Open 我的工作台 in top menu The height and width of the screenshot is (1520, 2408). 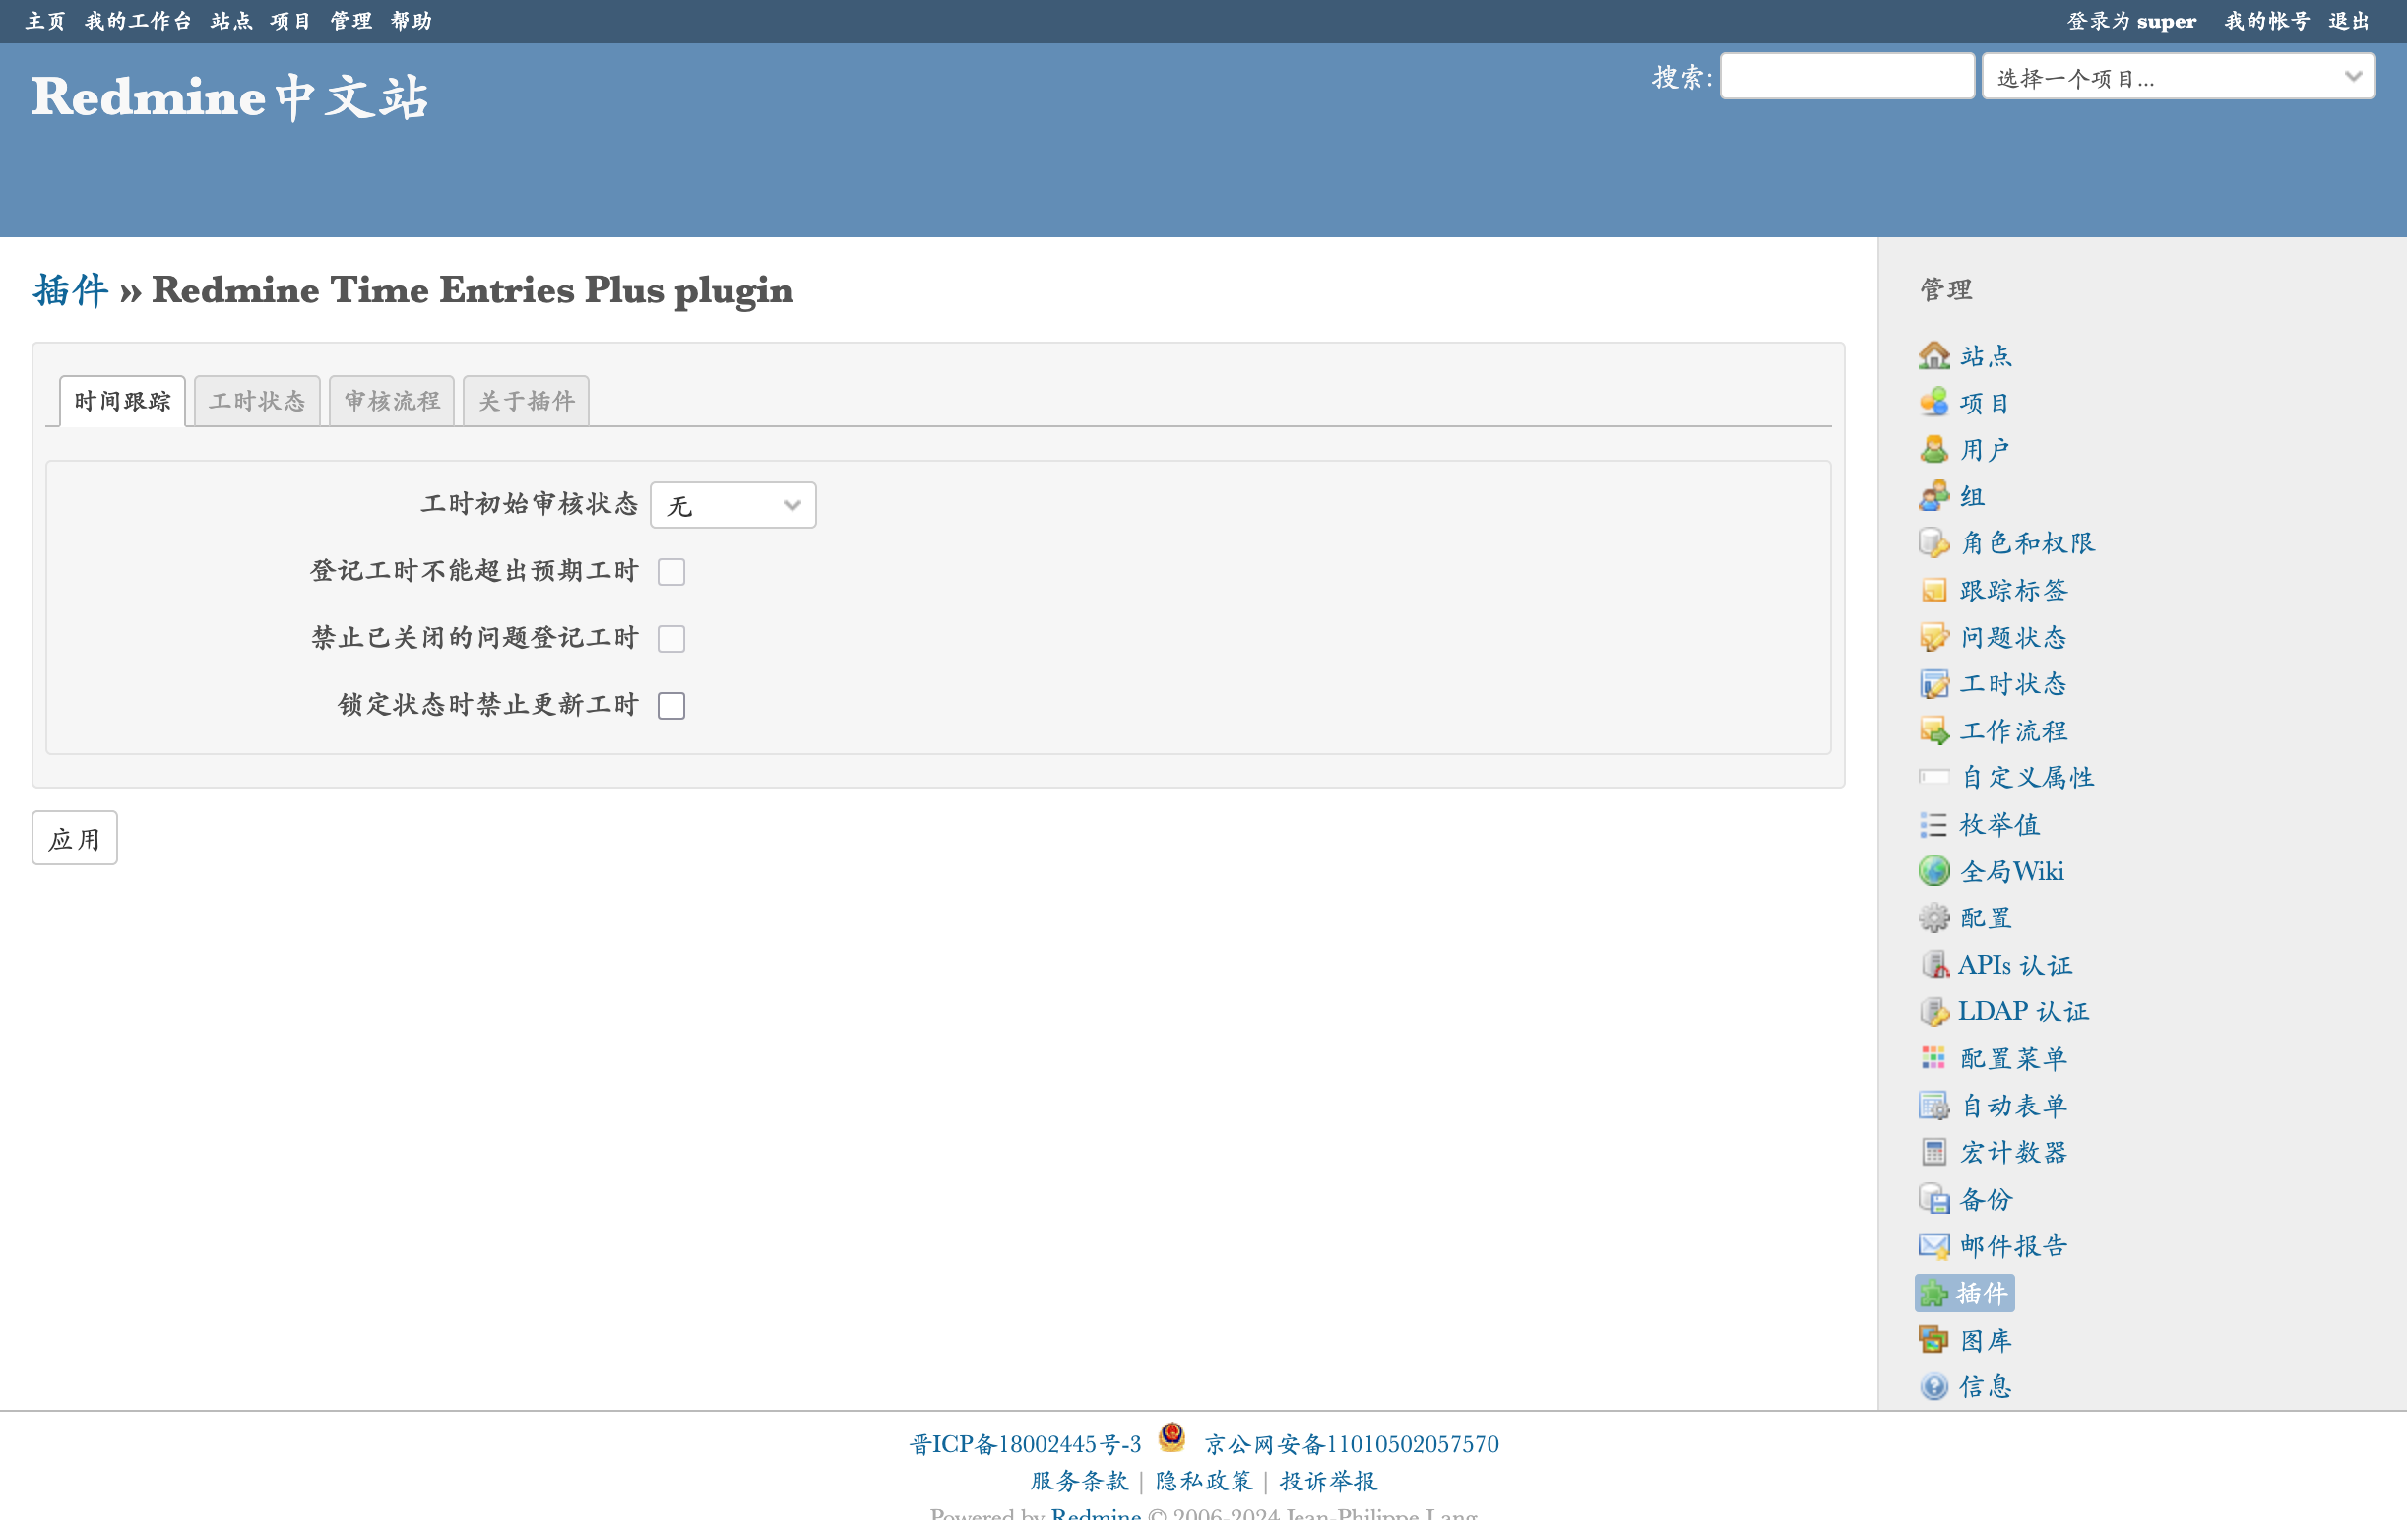[138, 21]
